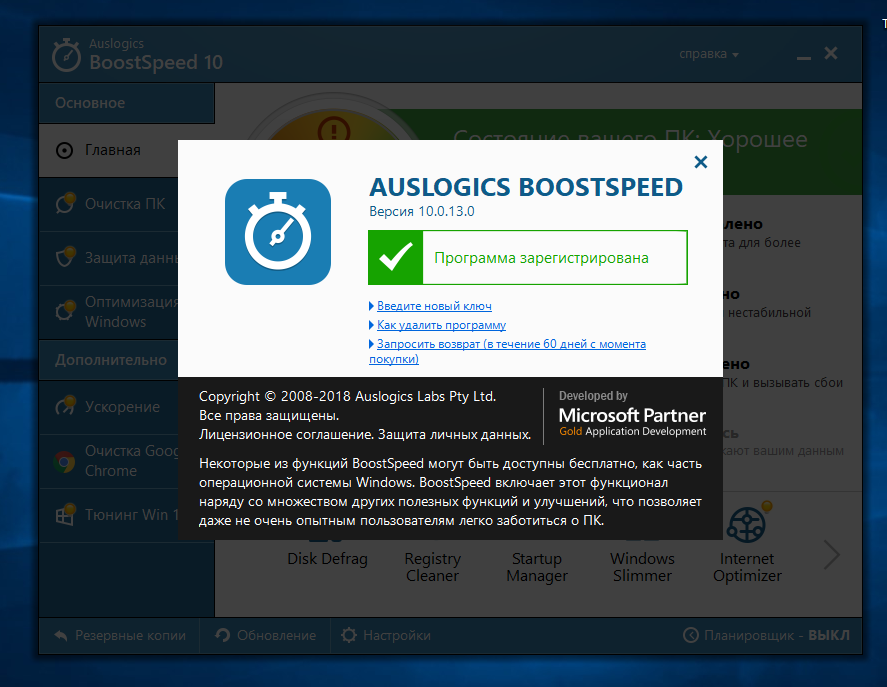Minimize the BoostSpeed window
The width and height of the screenshot is (887, 687).
804,57
